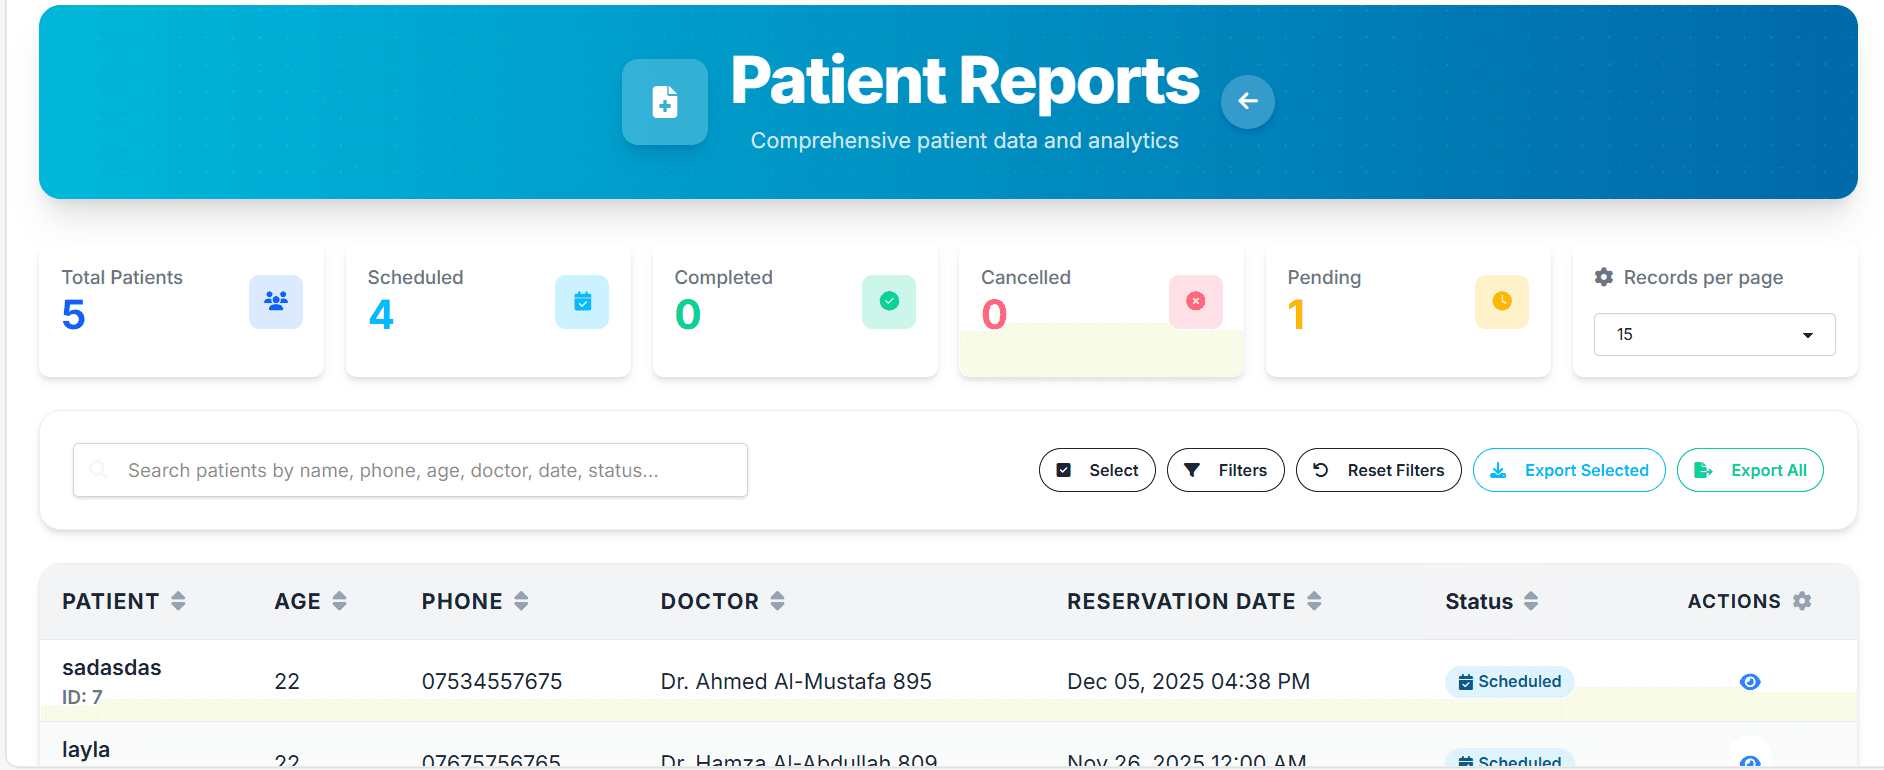Toggle the Select mode button

[x=1097, y=470]
